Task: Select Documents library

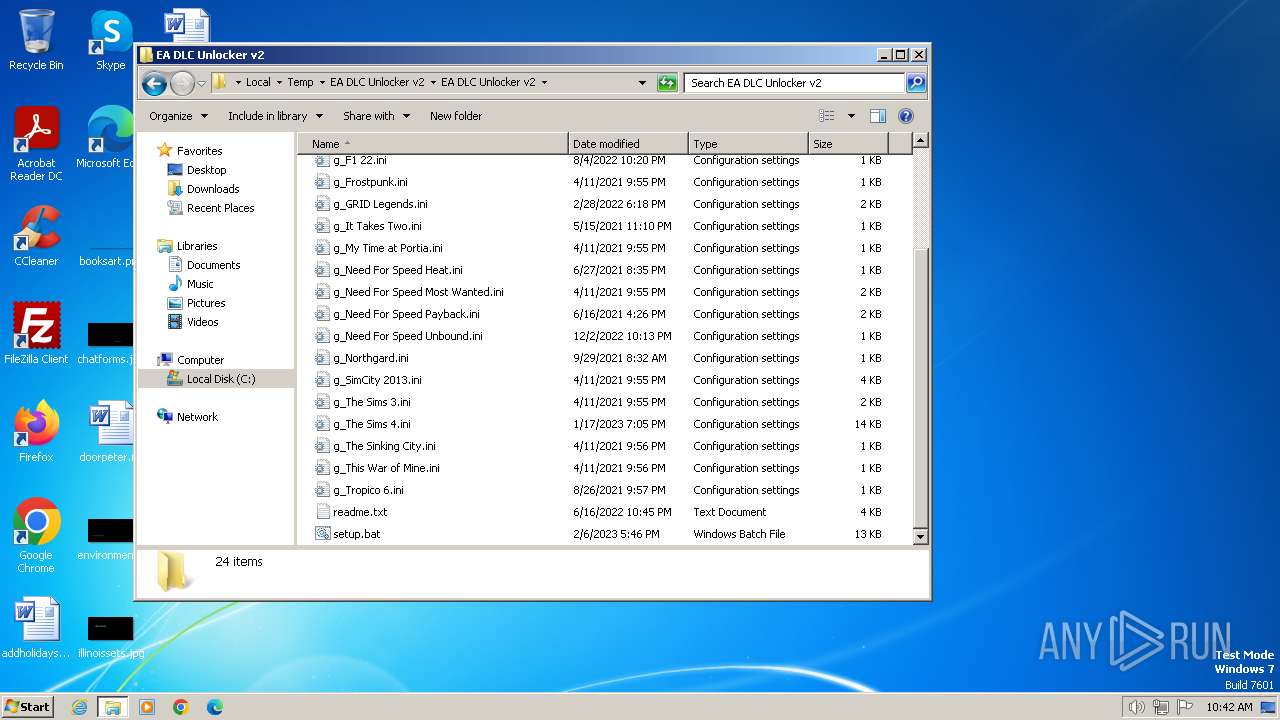Action: (213, 265)
